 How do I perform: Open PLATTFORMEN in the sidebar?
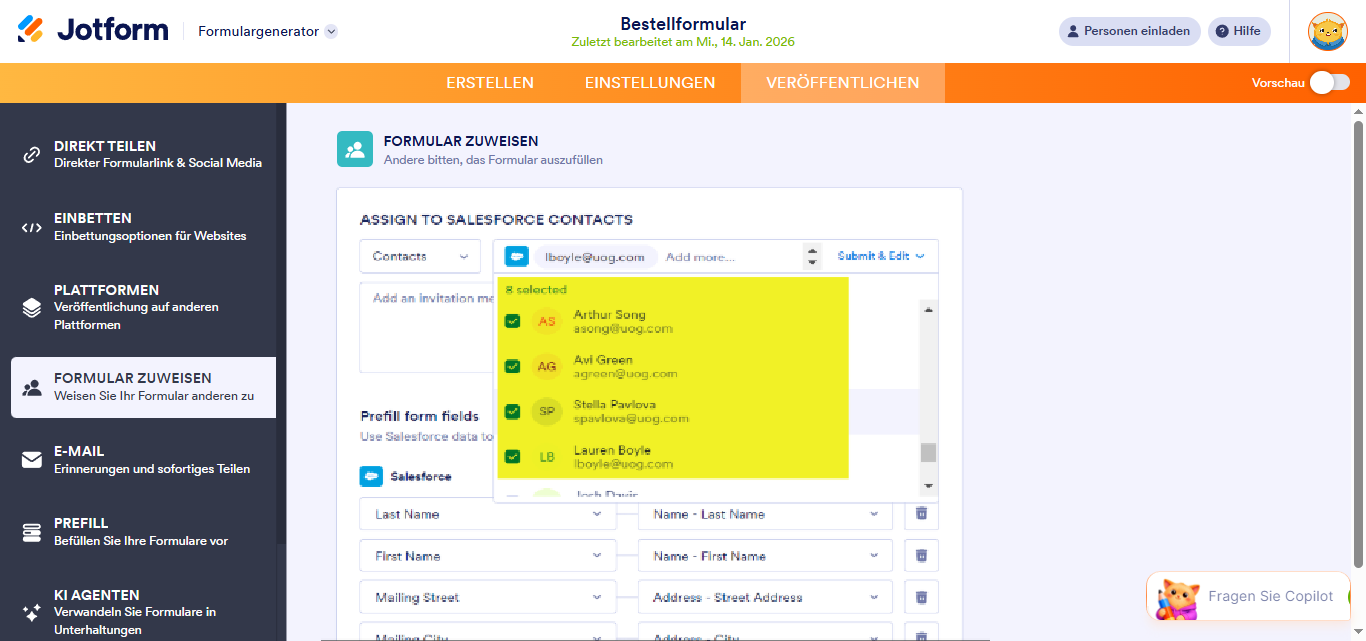143,307
